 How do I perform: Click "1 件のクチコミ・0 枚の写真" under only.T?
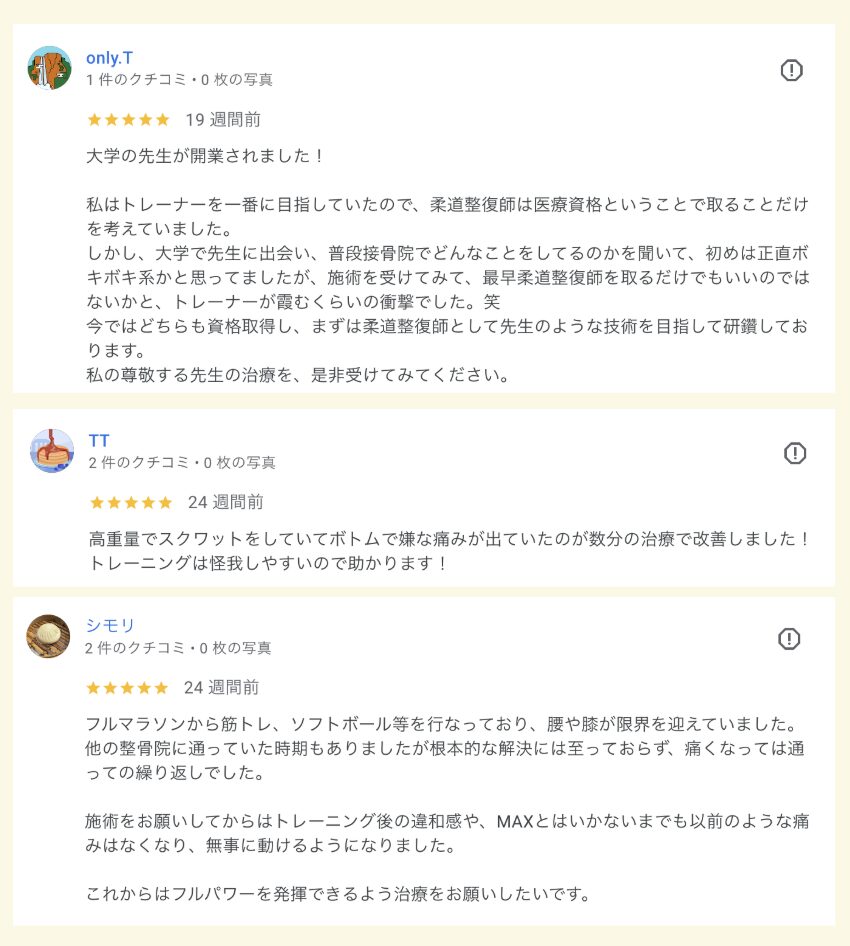(x=179, y=80)
